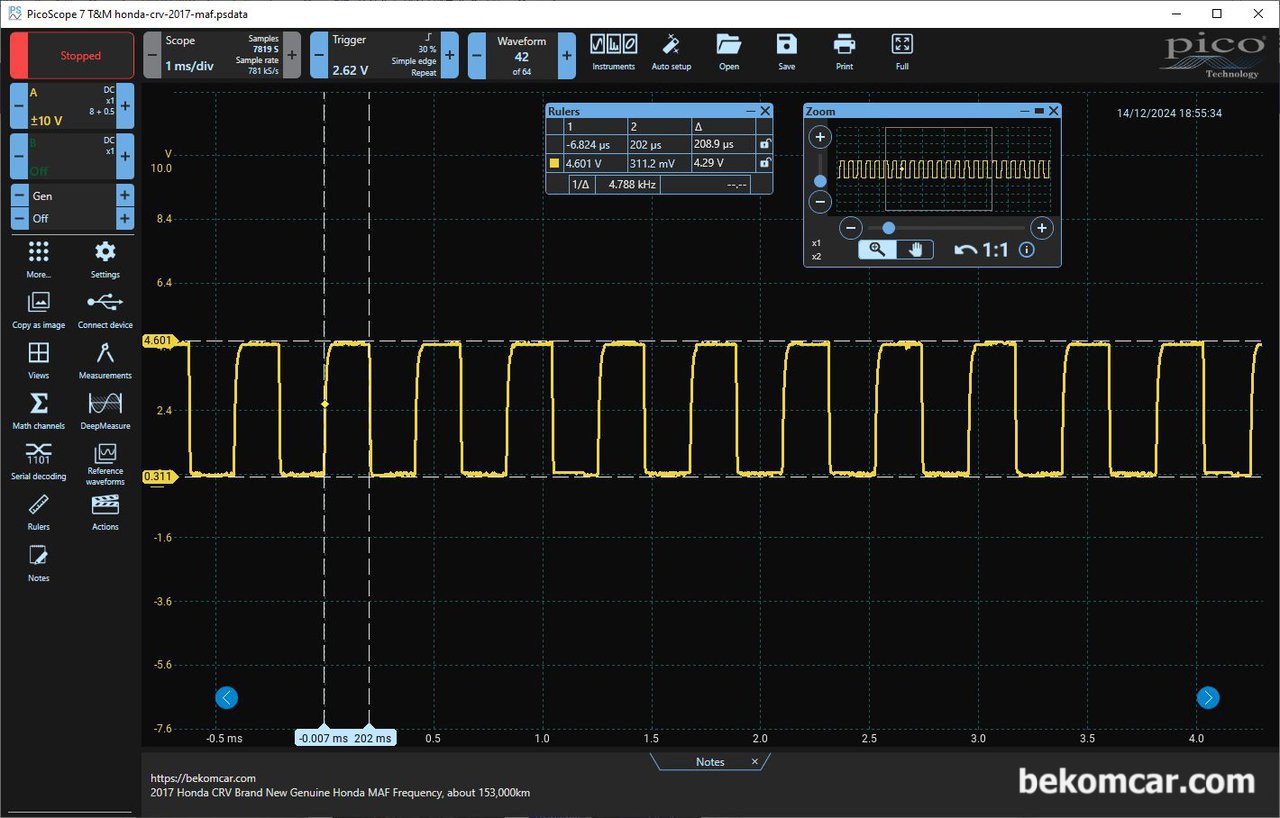Minimize the Rulers panel

(751, 111)
